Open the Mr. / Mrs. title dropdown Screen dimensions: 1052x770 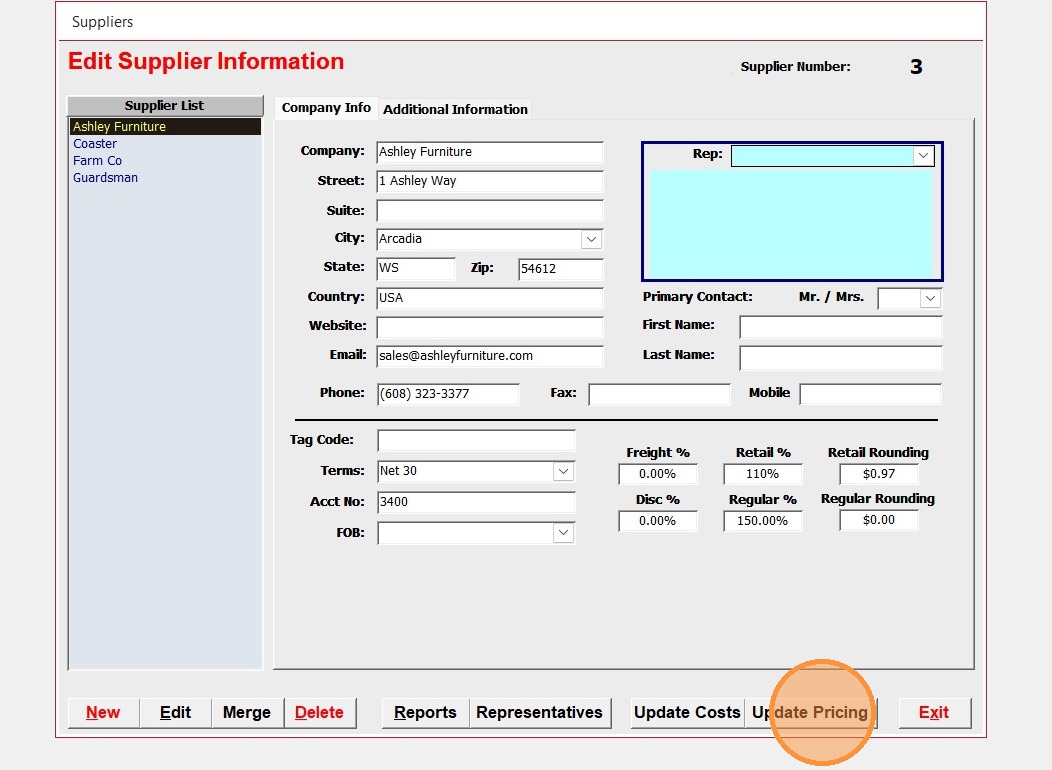930,298
